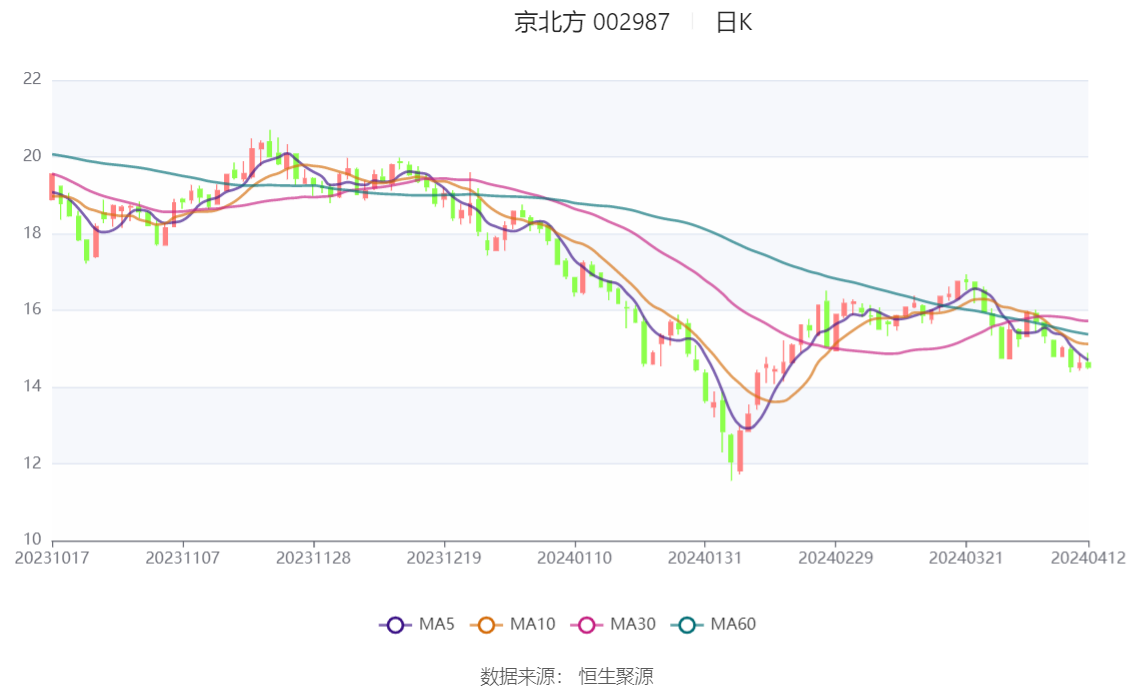
Task: Click the 京北方 002987 chart title
Action: click(592, 22)
